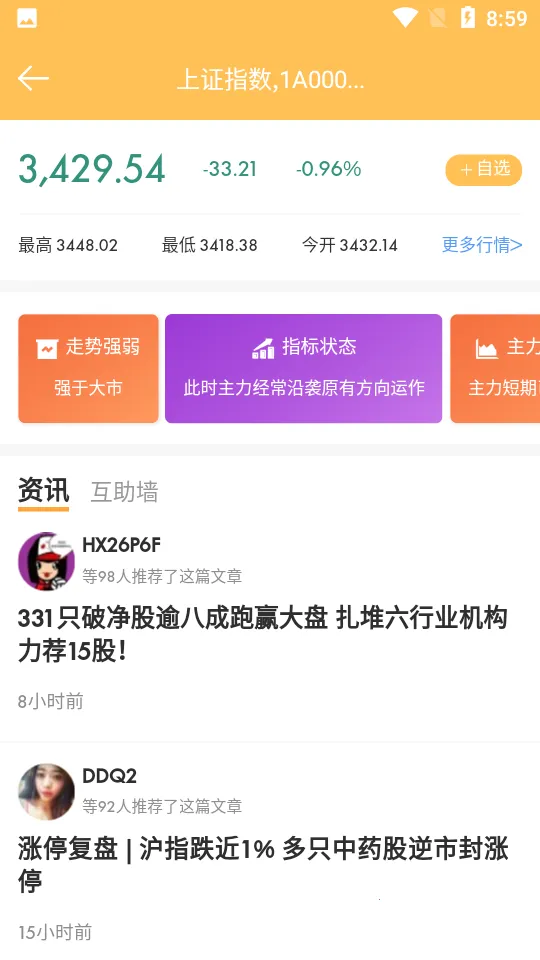Tap the back arrow icon

coord(33,78)
